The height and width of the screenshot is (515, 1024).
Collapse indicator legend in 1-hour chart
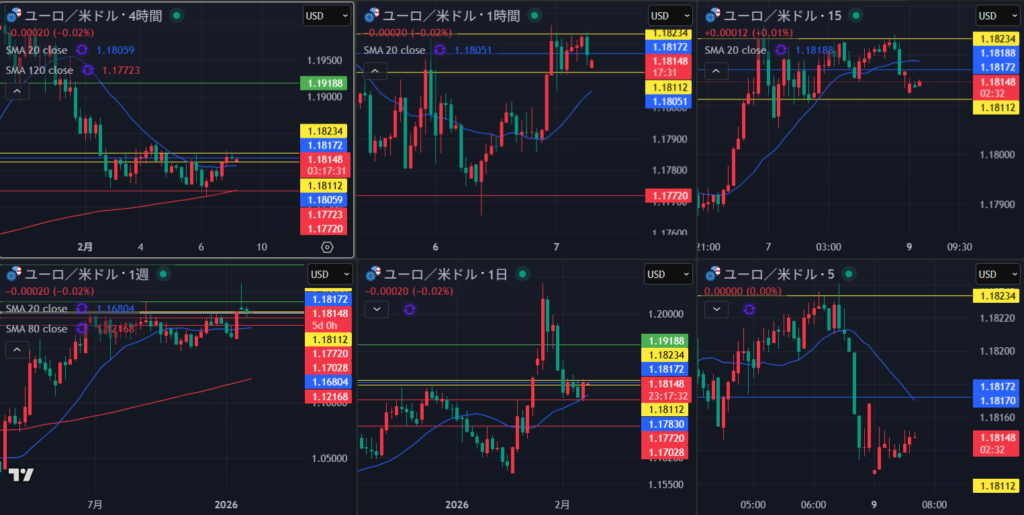point(375,71)
